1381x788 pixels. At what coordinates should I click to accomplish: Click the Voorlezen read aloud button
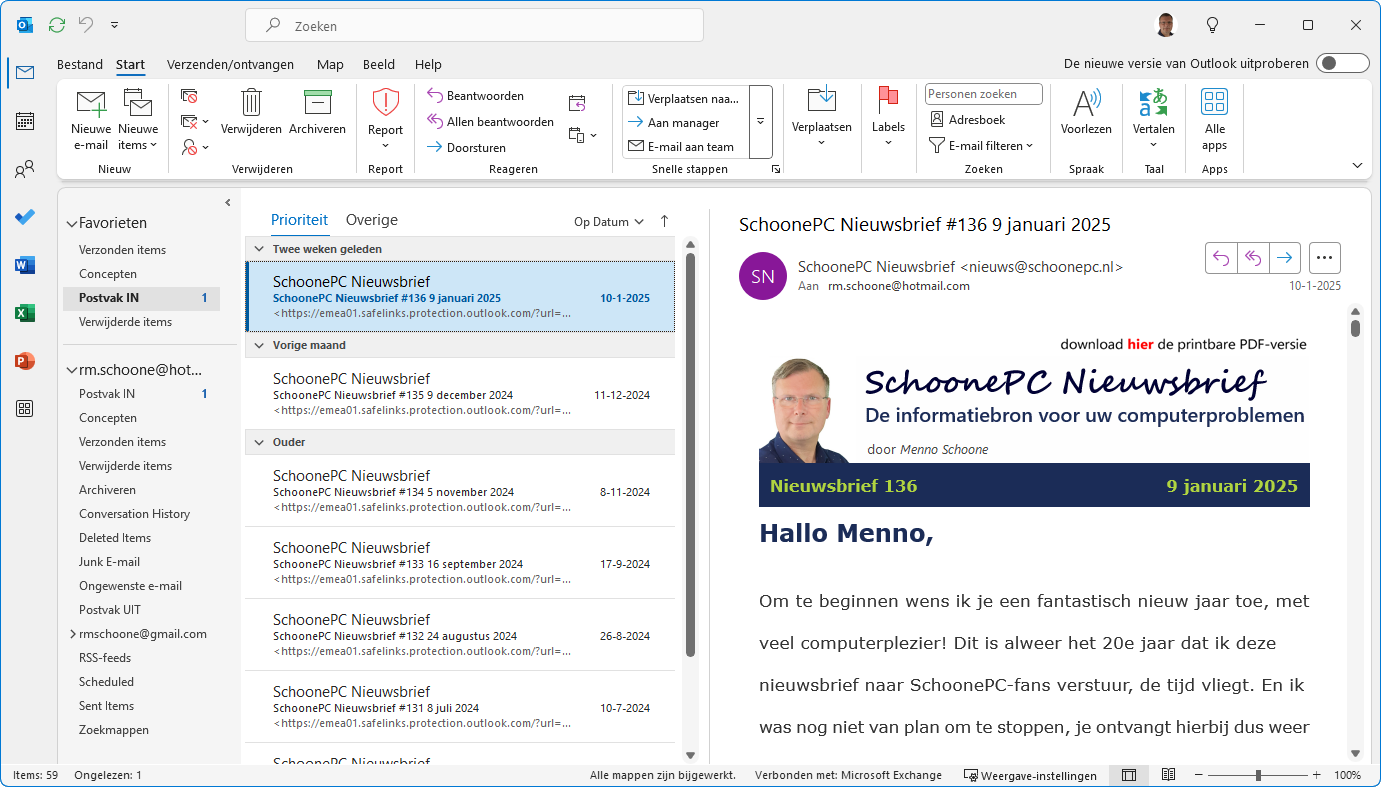[x=1086, y=112]
